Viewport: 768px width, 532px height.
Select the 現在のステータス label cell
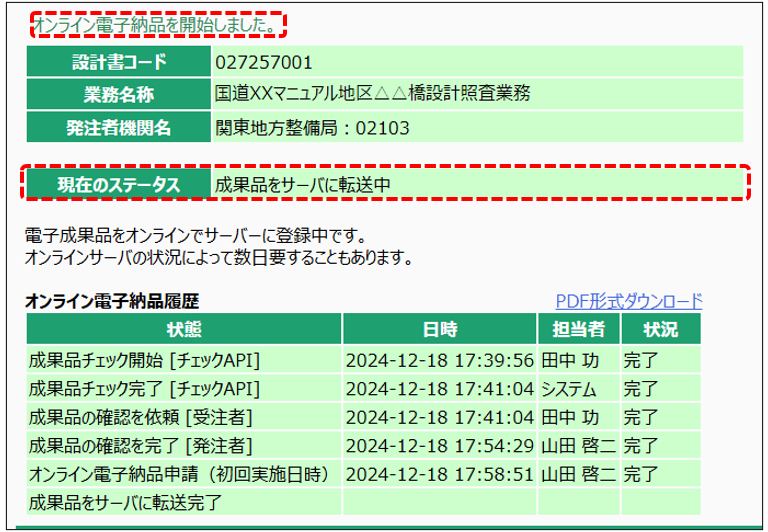pos(118,184)
